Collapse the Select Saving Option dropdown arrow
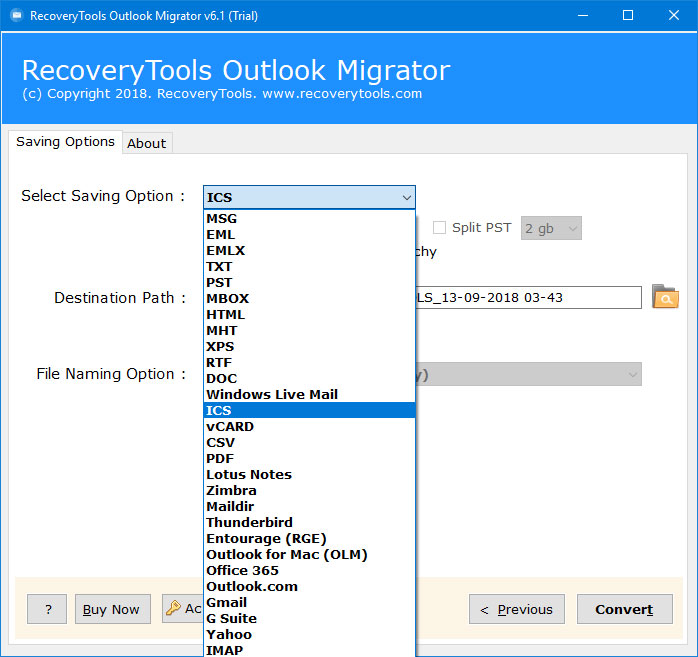This screenshot has width=698, height=657. click(x=405, y=197)
